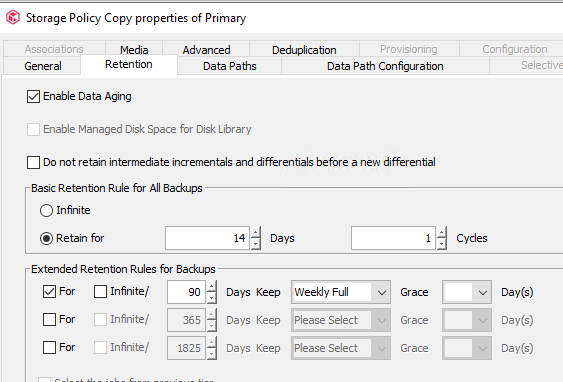563x382 pixels.
Task: Open Please Select dropdown in 365 days row
Action: 341,320
